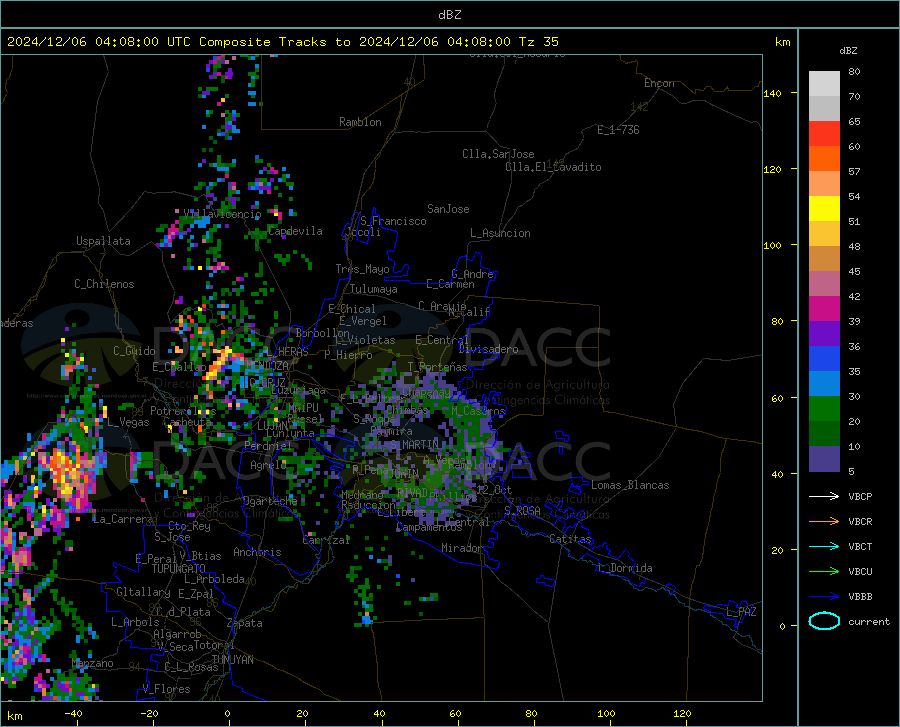Viewport: 900px width, 727px height.
Task: Select the yellow 51-54 dBZ color swatch
Action: pos(824,209)
